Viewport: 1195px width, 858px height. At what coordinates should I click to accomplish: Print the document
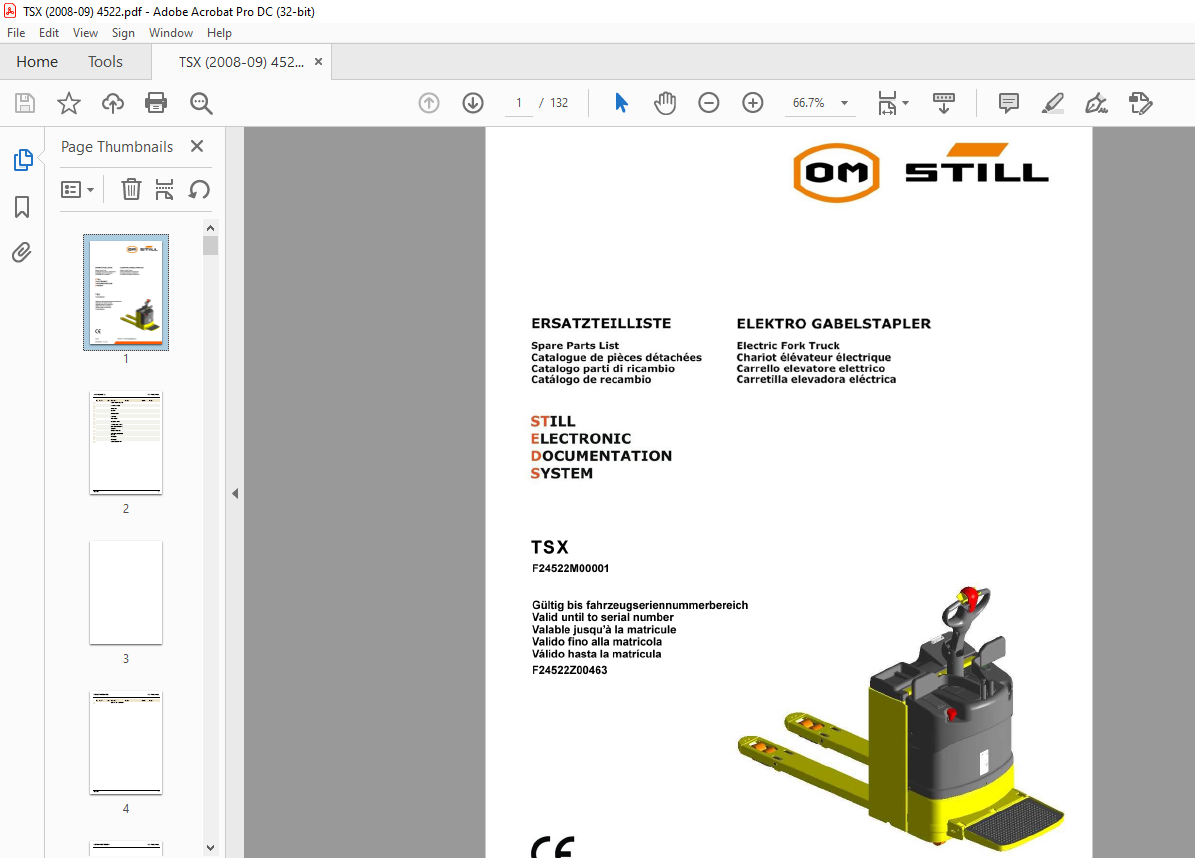tap(156, 103)
